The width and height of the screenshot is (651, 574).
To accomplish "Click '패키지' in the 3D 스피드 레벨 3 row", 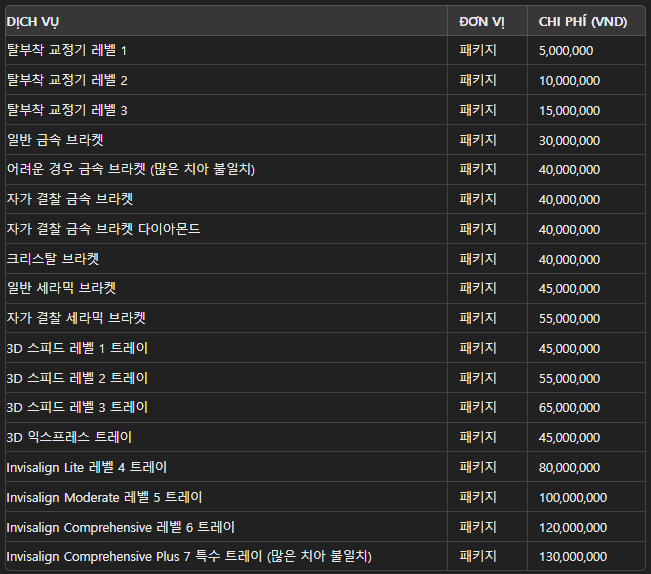I will (478, 407).
